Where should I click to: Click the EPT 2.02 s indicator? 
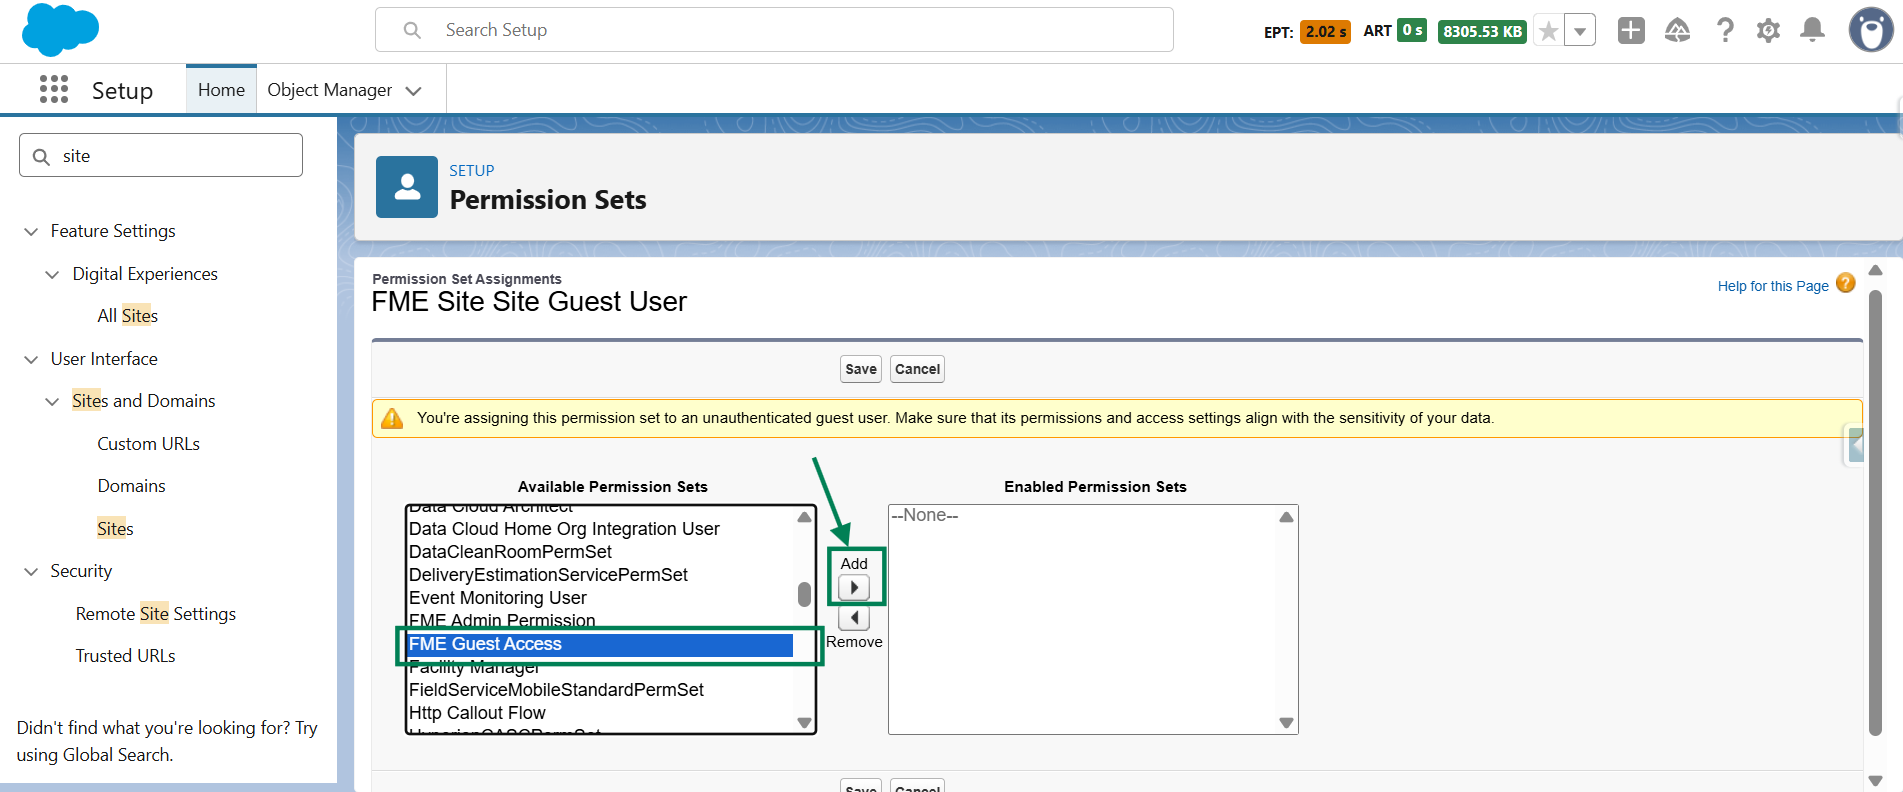pyautogui.click(x=1325, y=32)
